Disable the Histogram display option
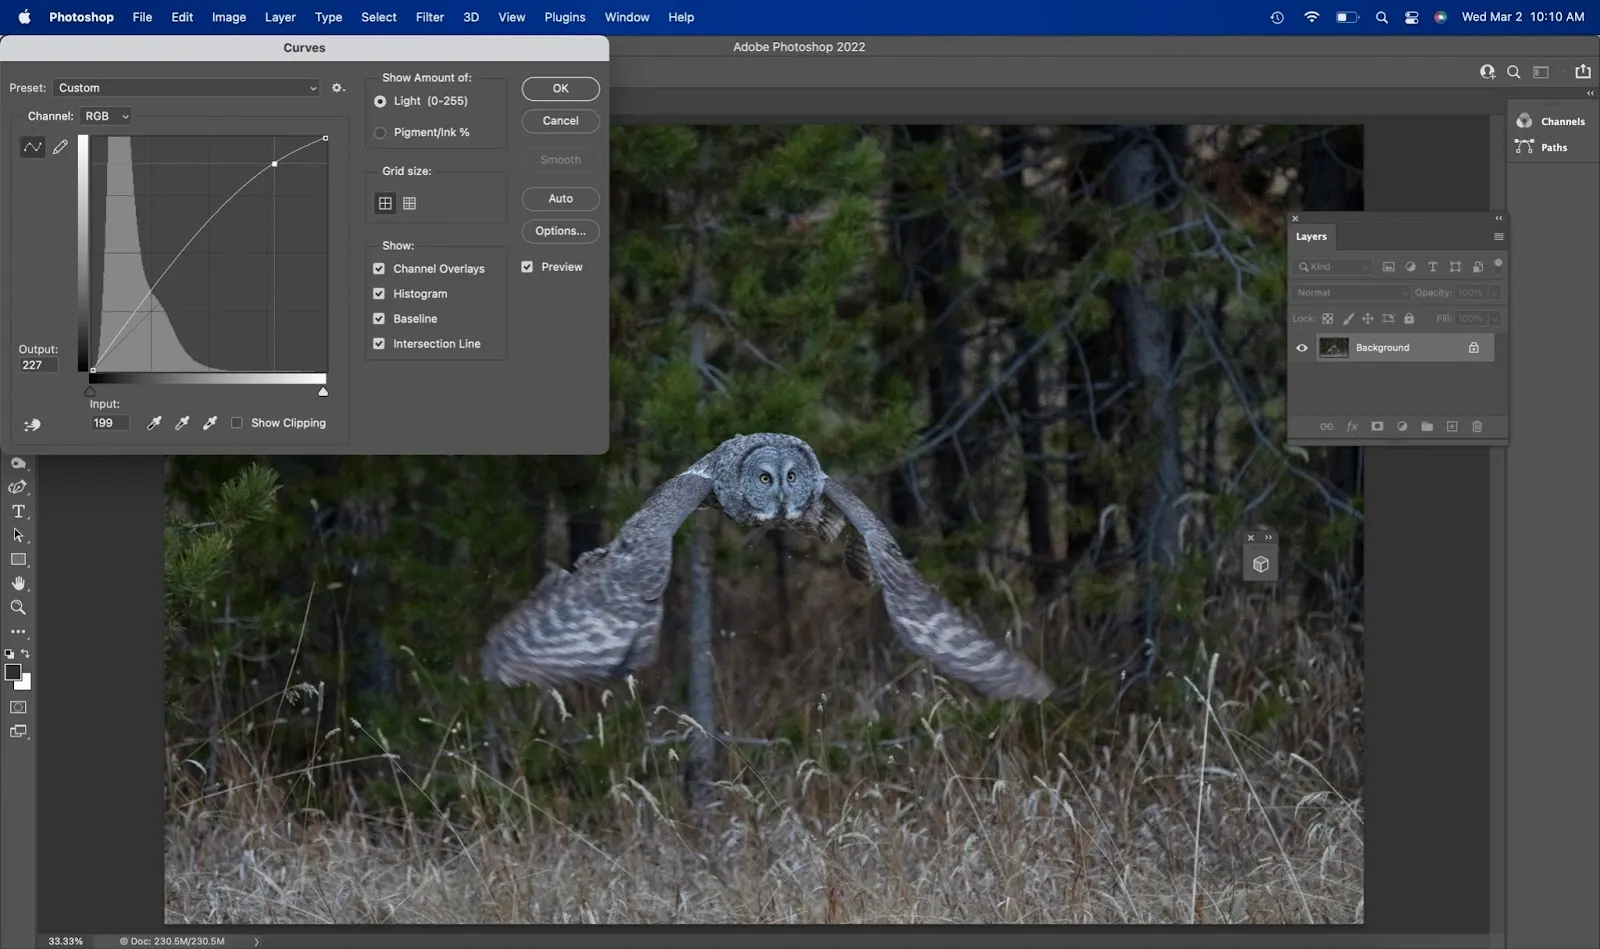1600x949 pixels. pos(378,293)
